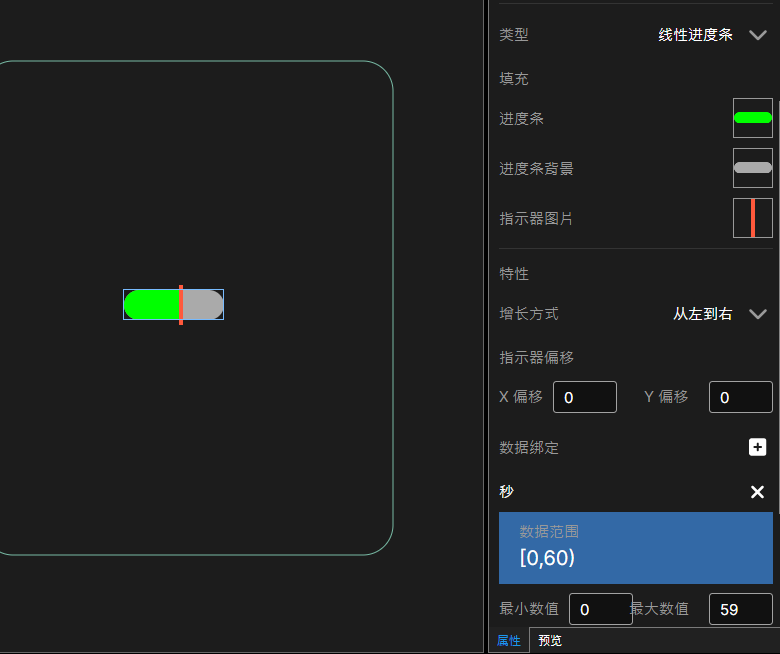Viewport: 780px width, 654px height.
Task: Switch to the 属性 tab
Action: click(x=509, y=641)
